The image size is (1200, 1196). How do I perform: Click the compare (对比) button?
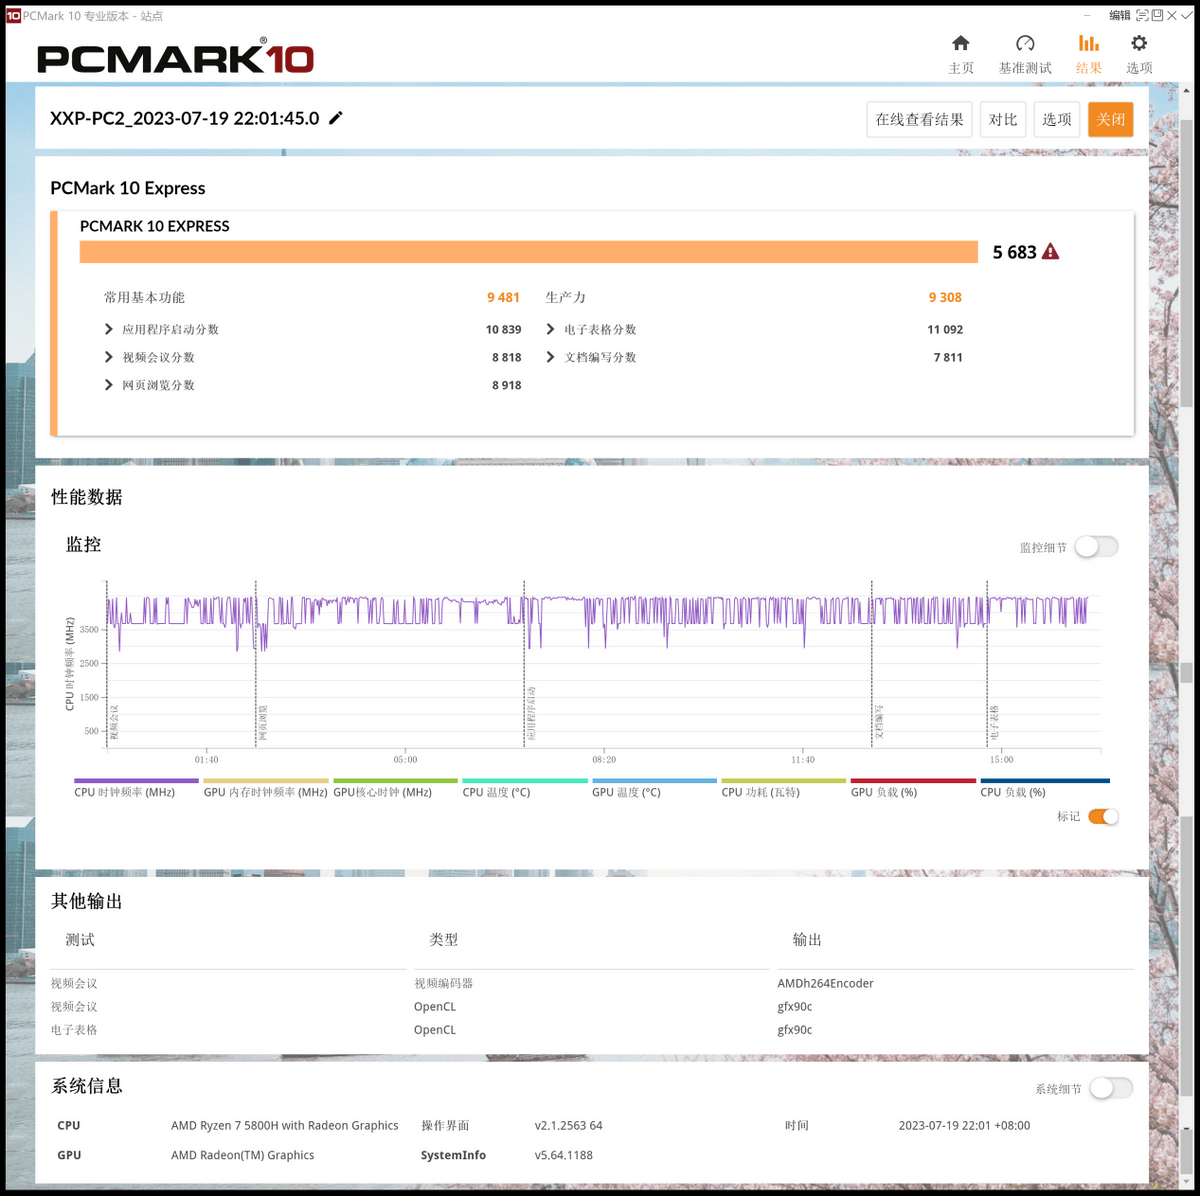(x=1003, y=119)
